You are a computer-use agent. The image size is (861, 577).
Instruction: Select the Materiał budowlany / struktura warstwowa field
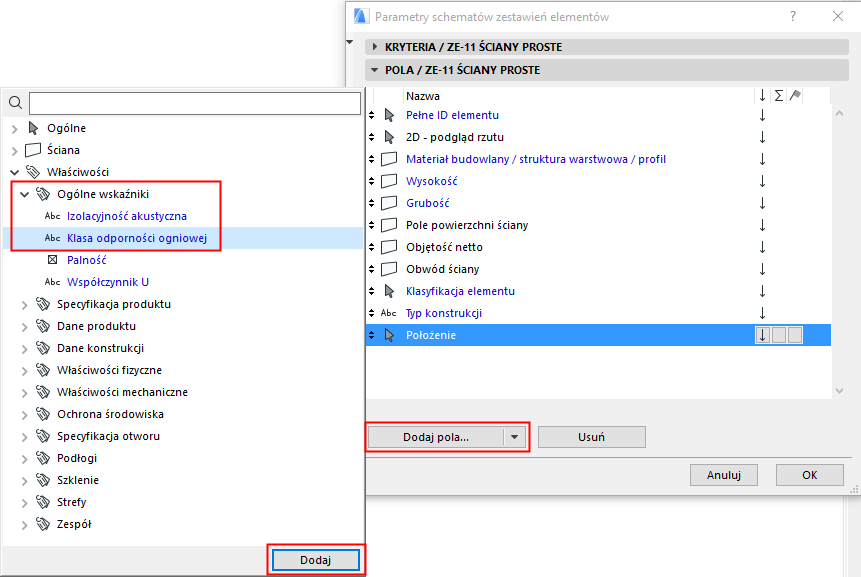(536, 159)
